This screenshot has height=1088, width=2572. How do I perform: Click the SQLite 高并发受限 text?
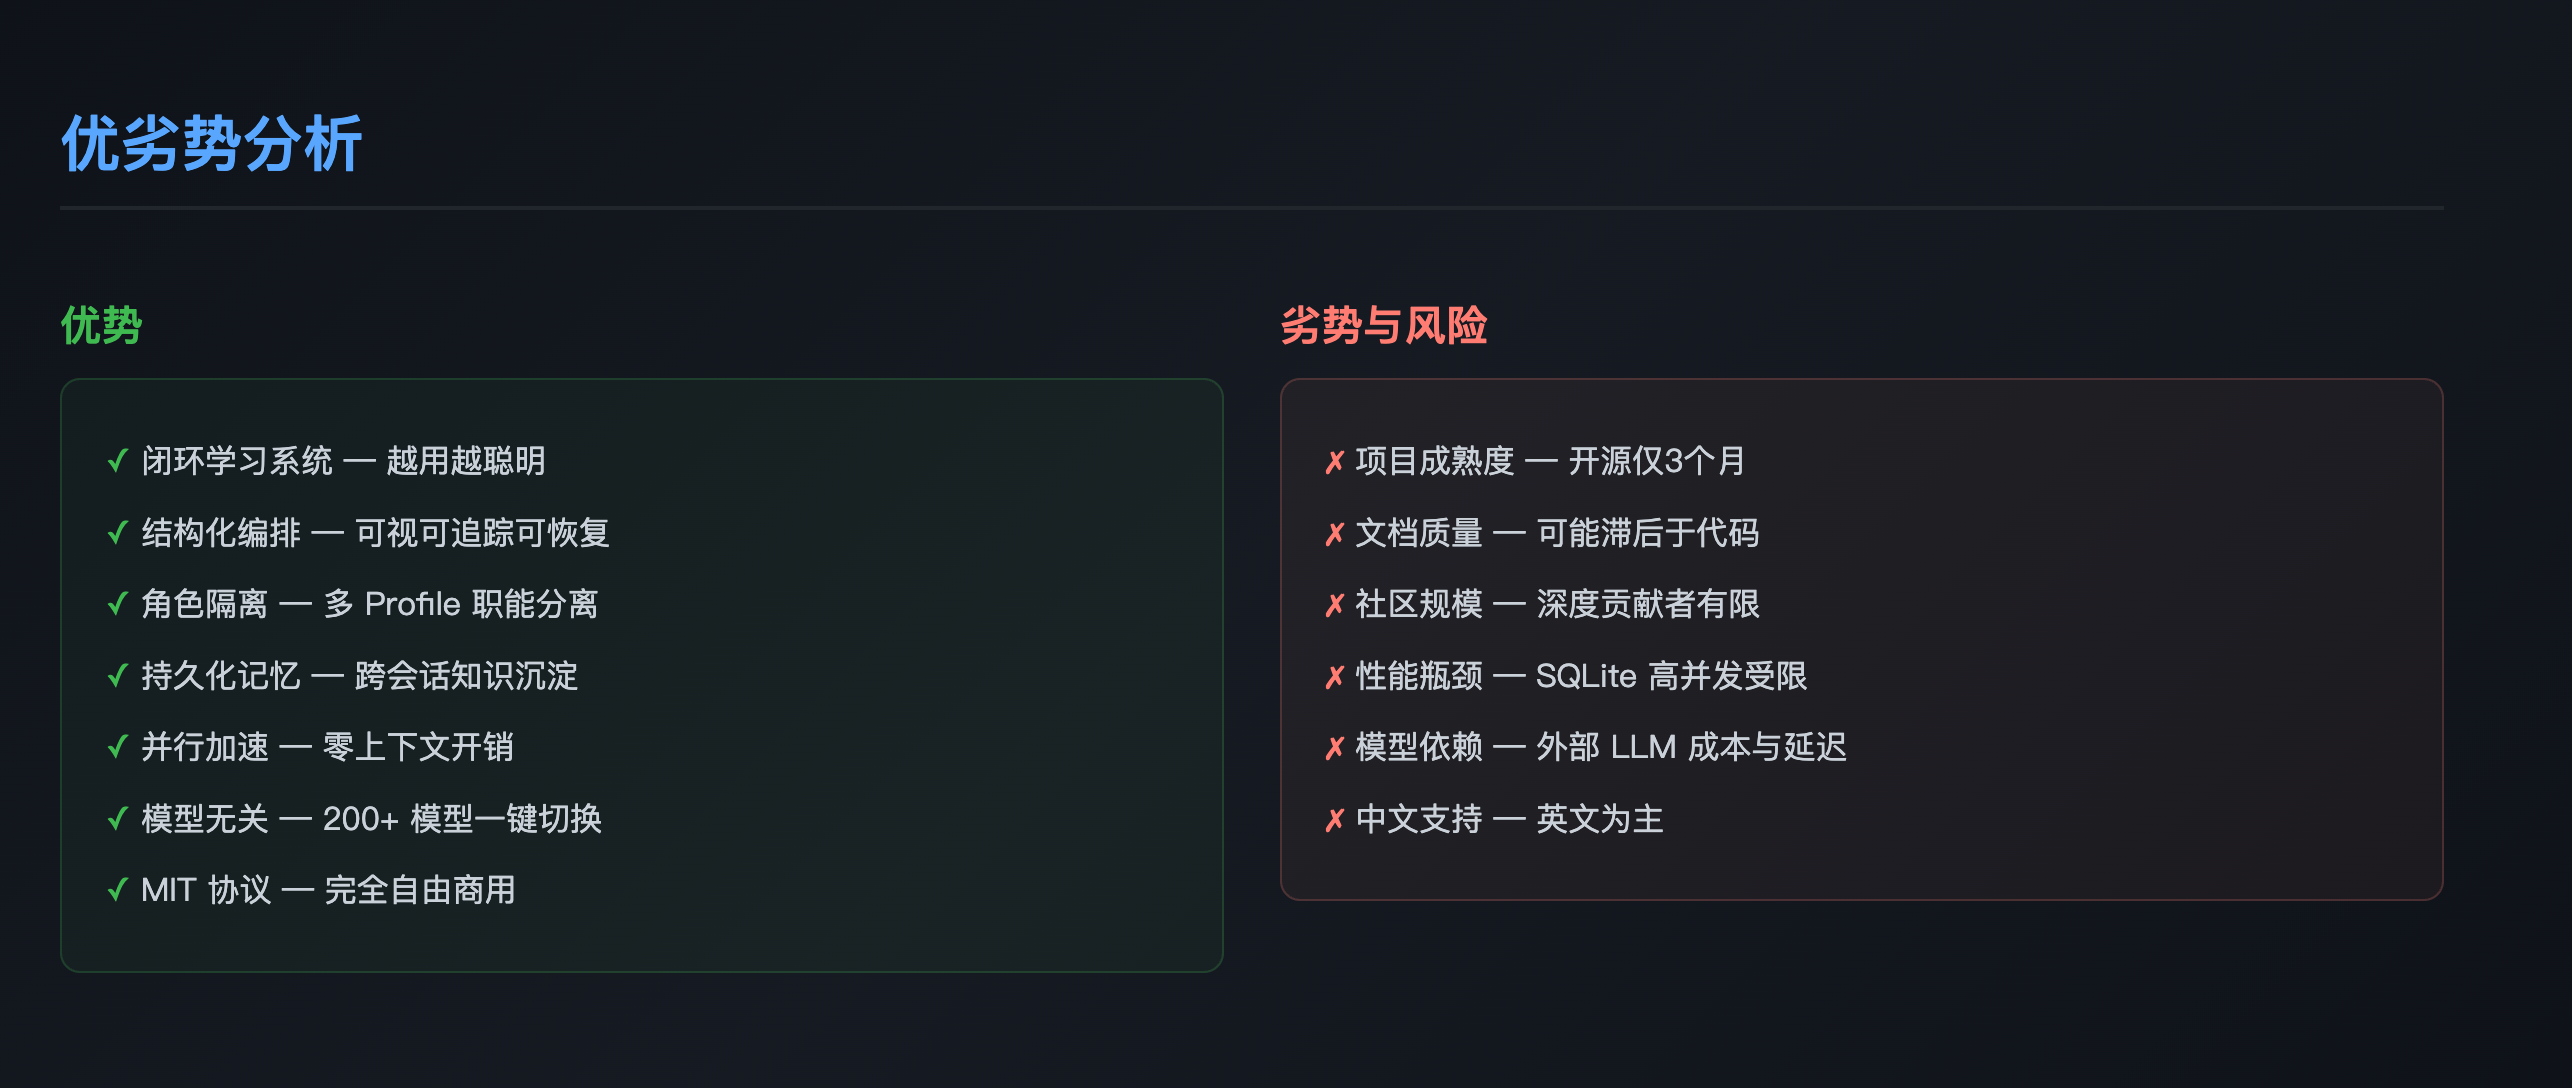[1672, 676]
